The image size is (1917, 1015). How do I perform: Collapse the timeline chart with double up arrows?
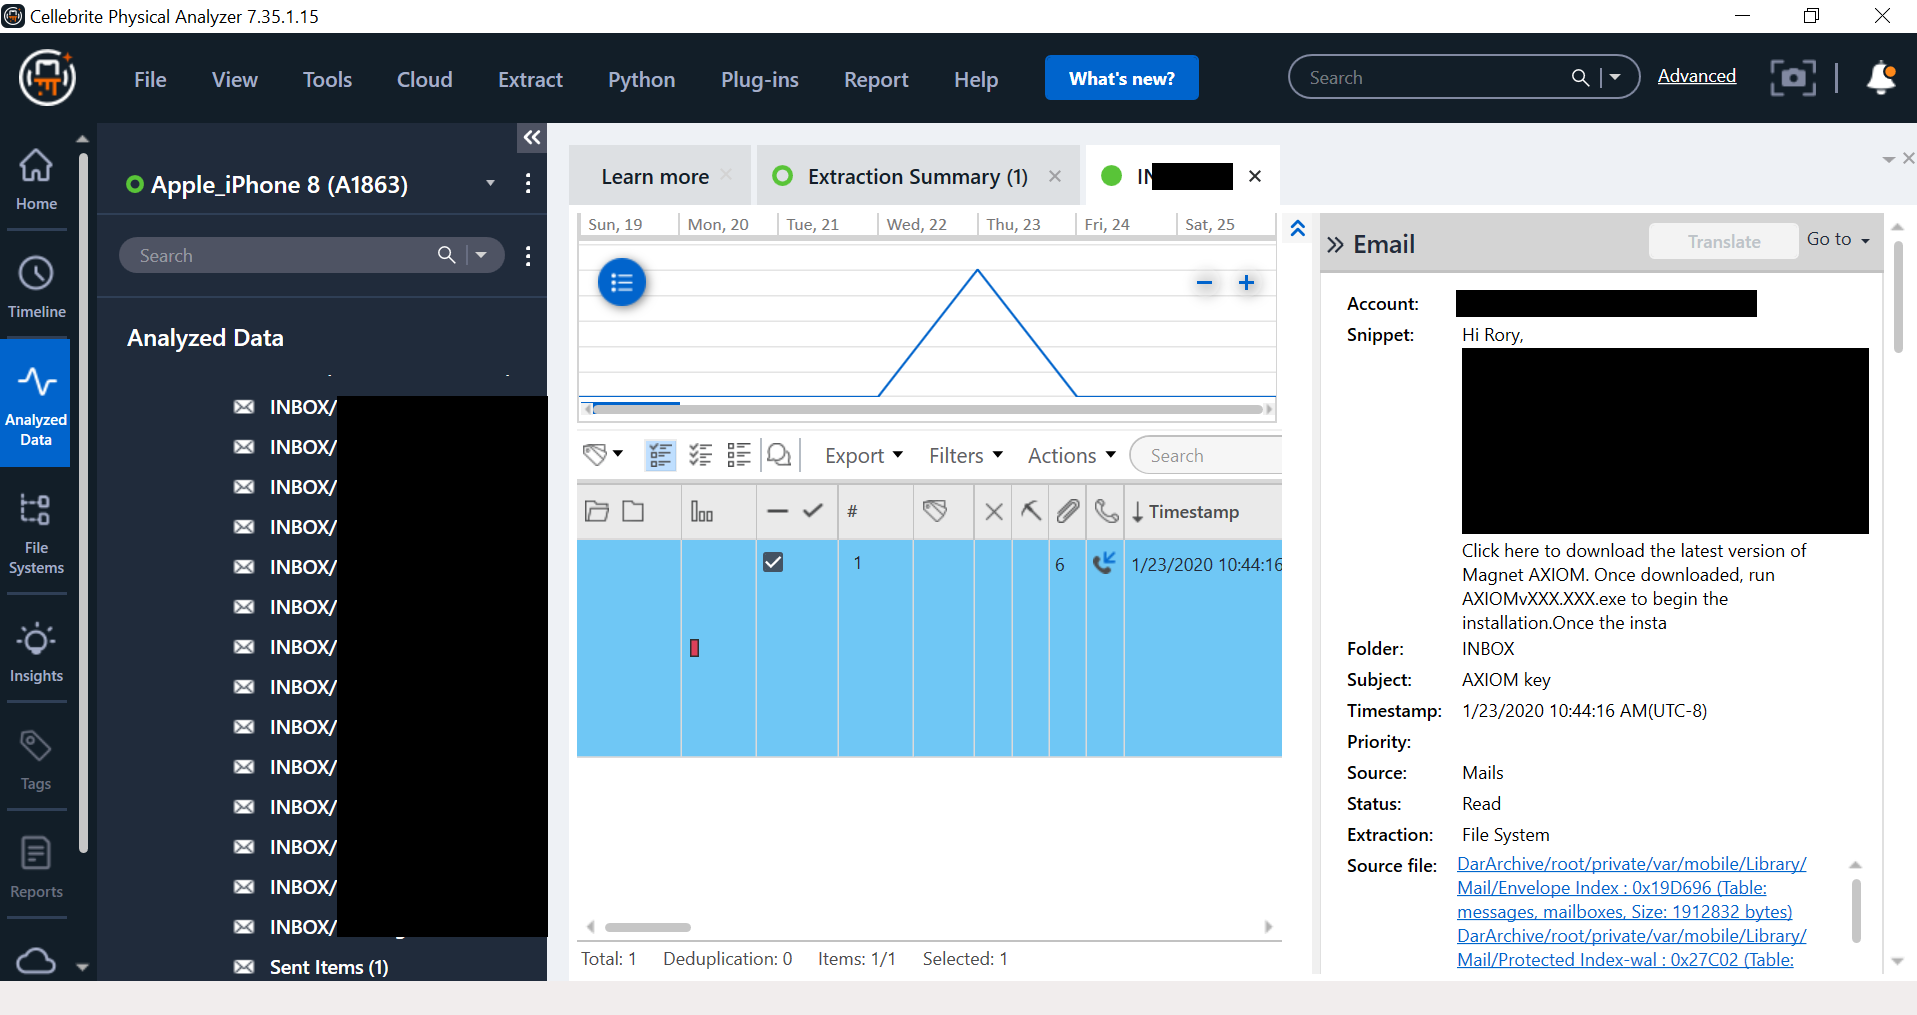[1297, 228]
